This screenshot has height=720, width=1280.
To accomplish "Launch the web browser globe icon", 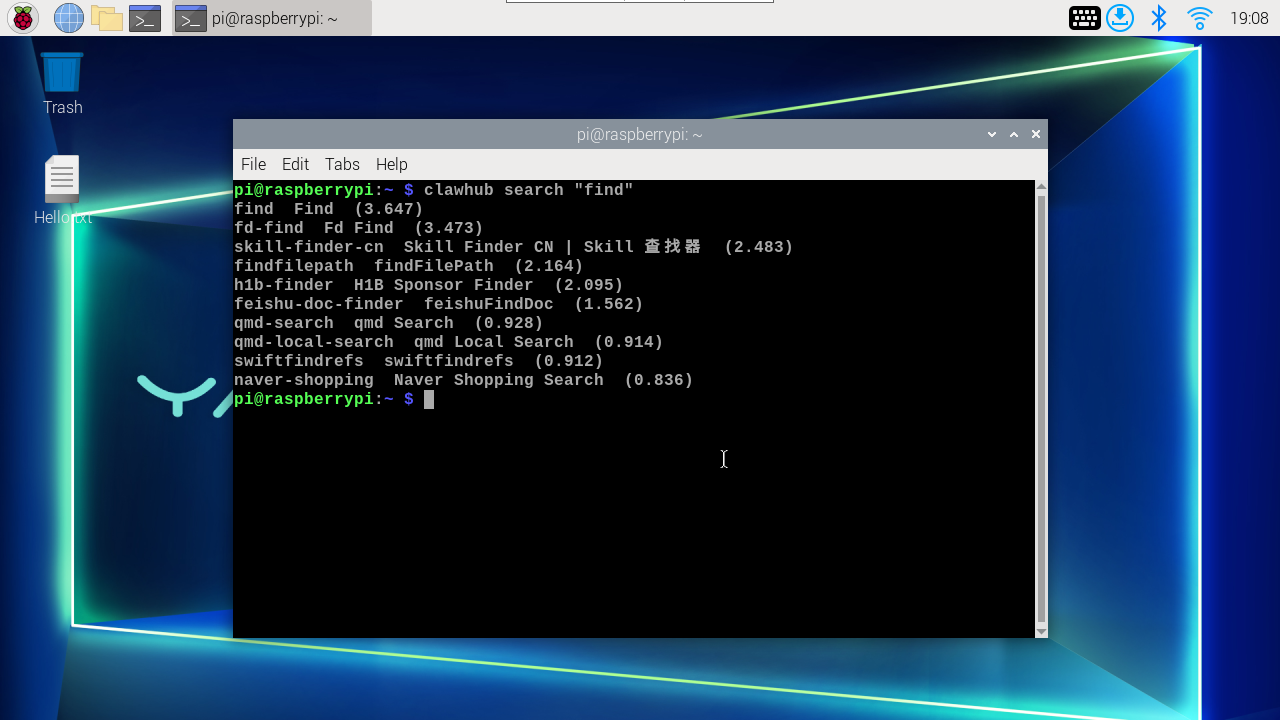I will tap(69, 18).
